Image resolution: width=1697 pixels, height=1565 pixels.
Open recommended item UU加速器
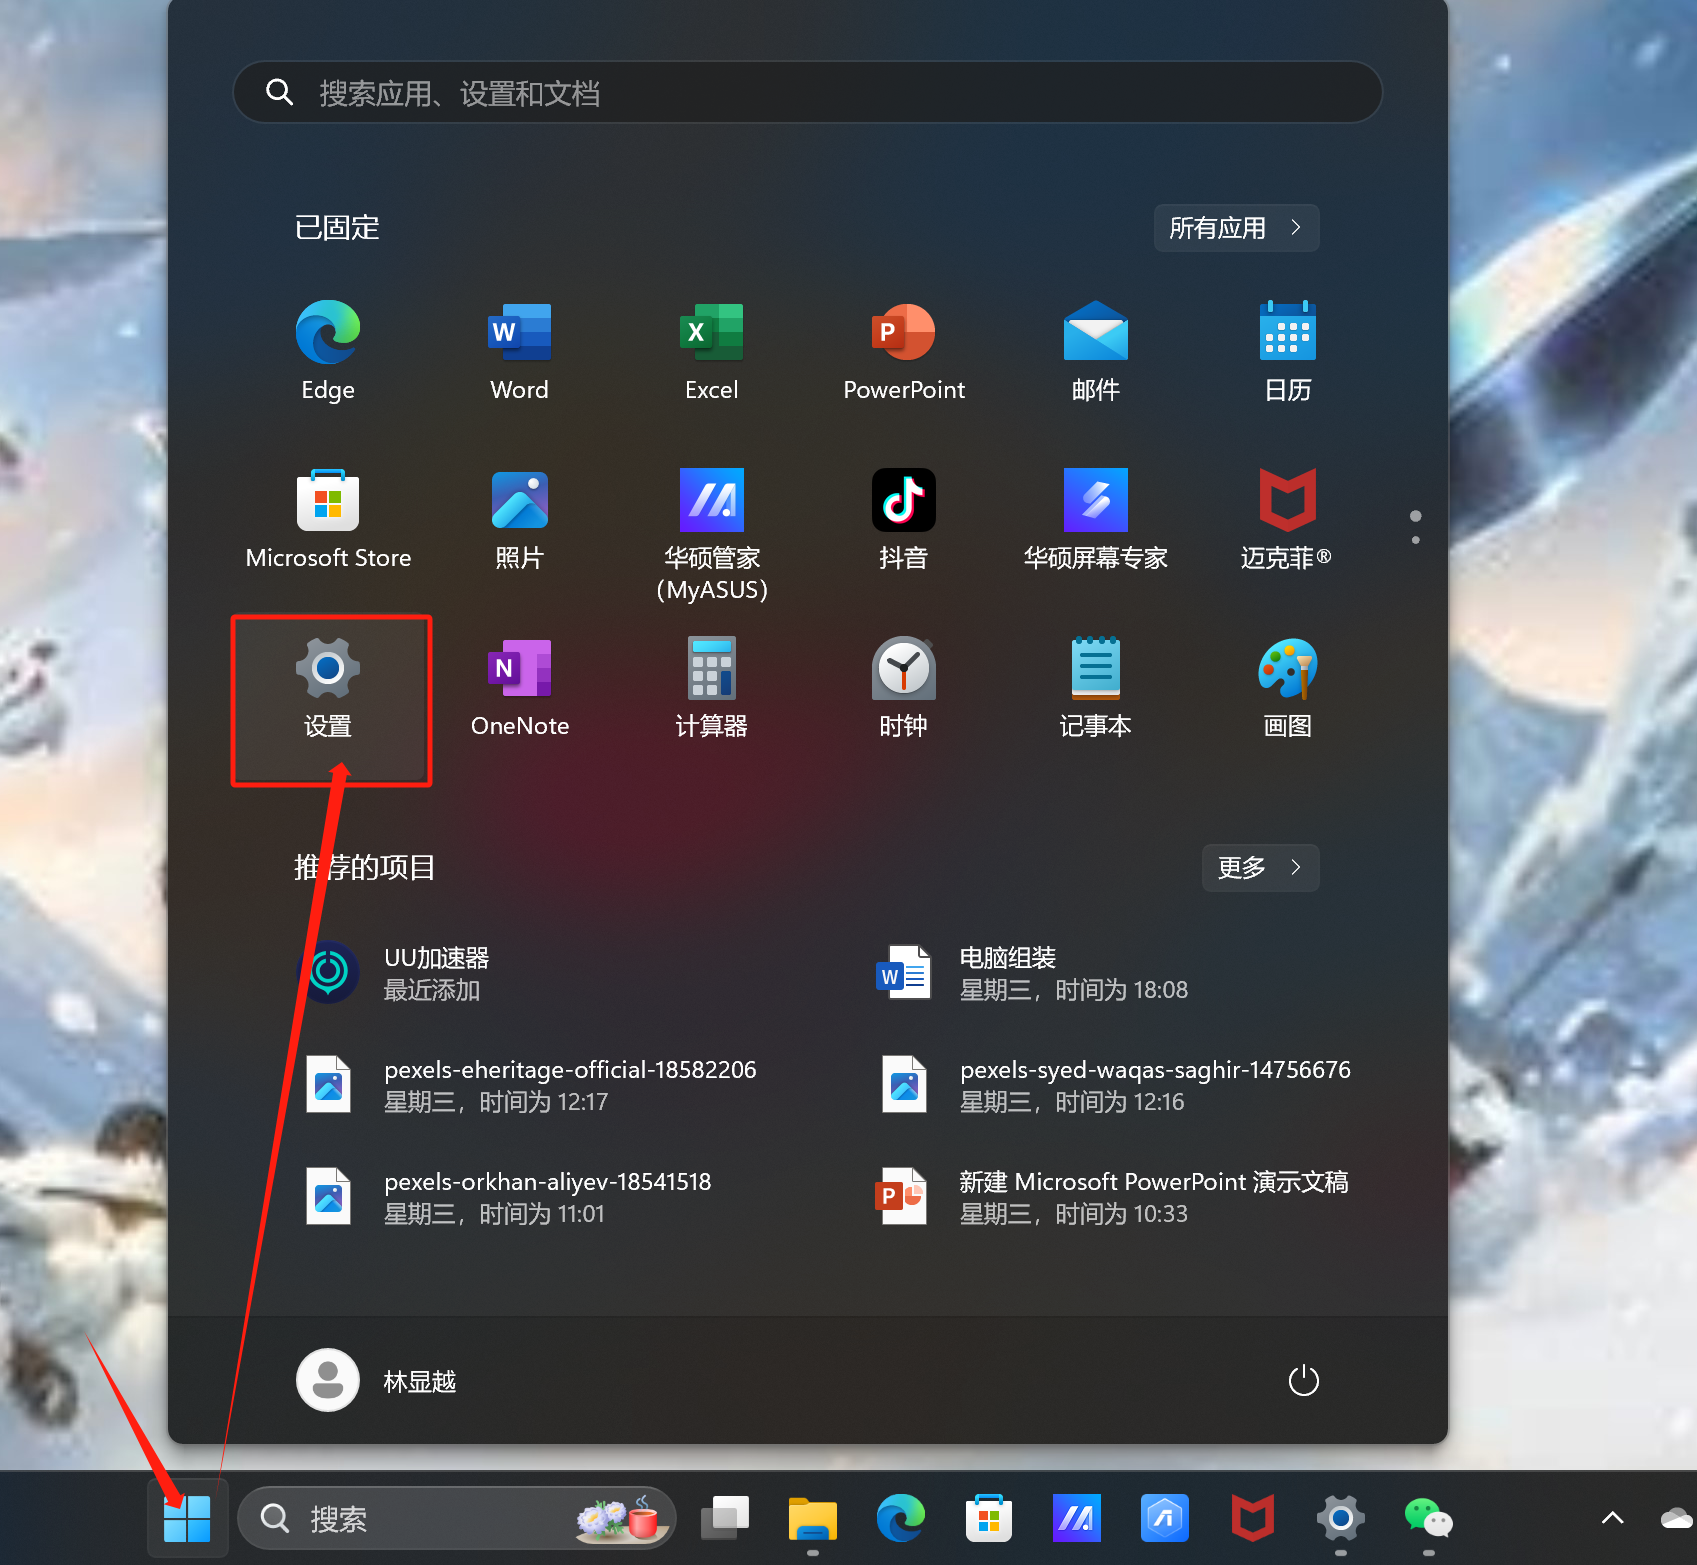point(400,973)
